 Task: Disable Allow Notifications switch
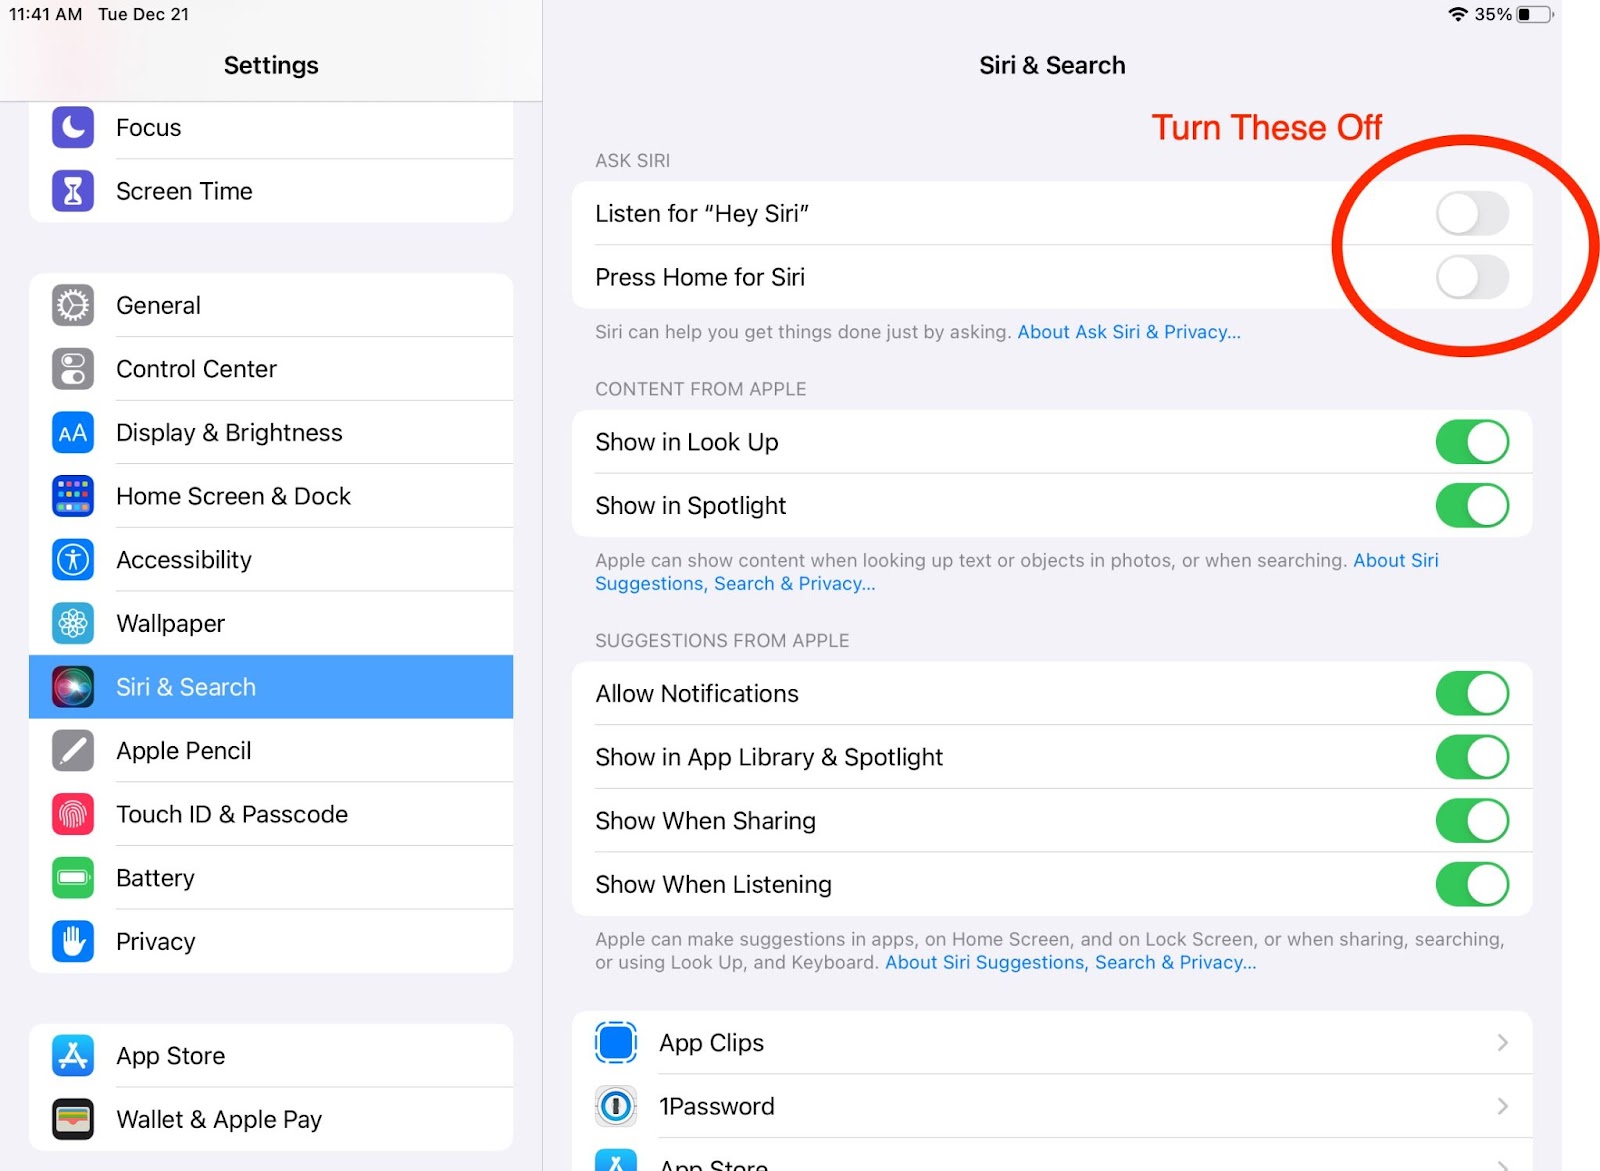pos(1472,694)
